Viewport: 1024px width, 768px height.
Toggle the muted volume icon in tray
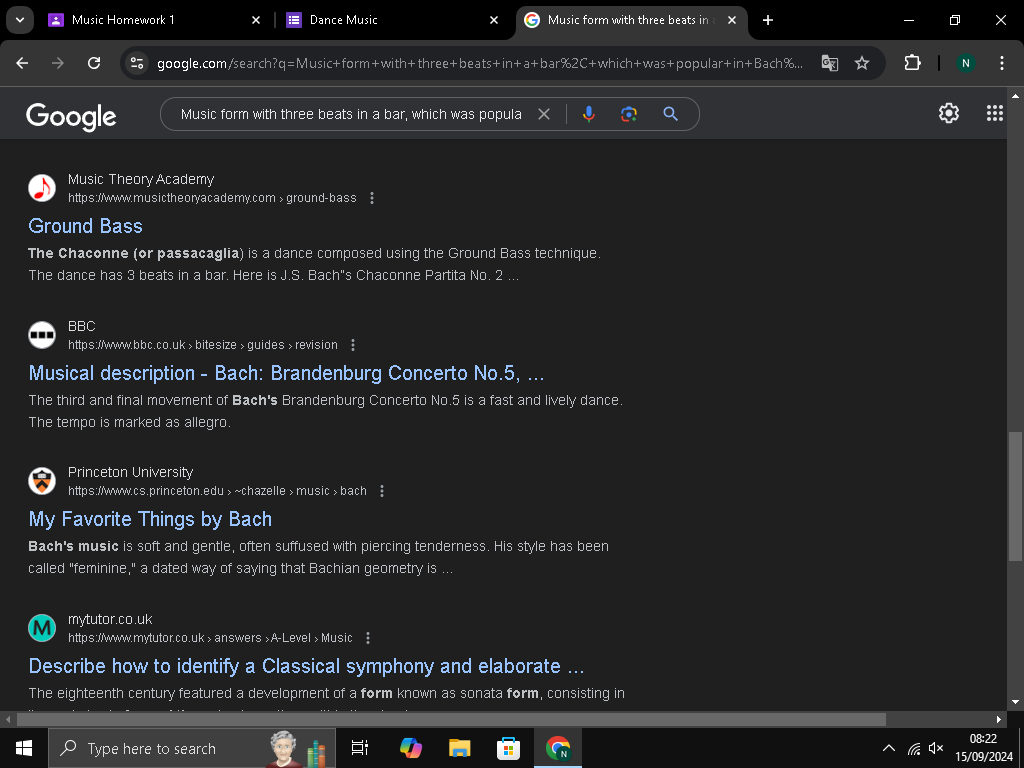tap(936, 748)
